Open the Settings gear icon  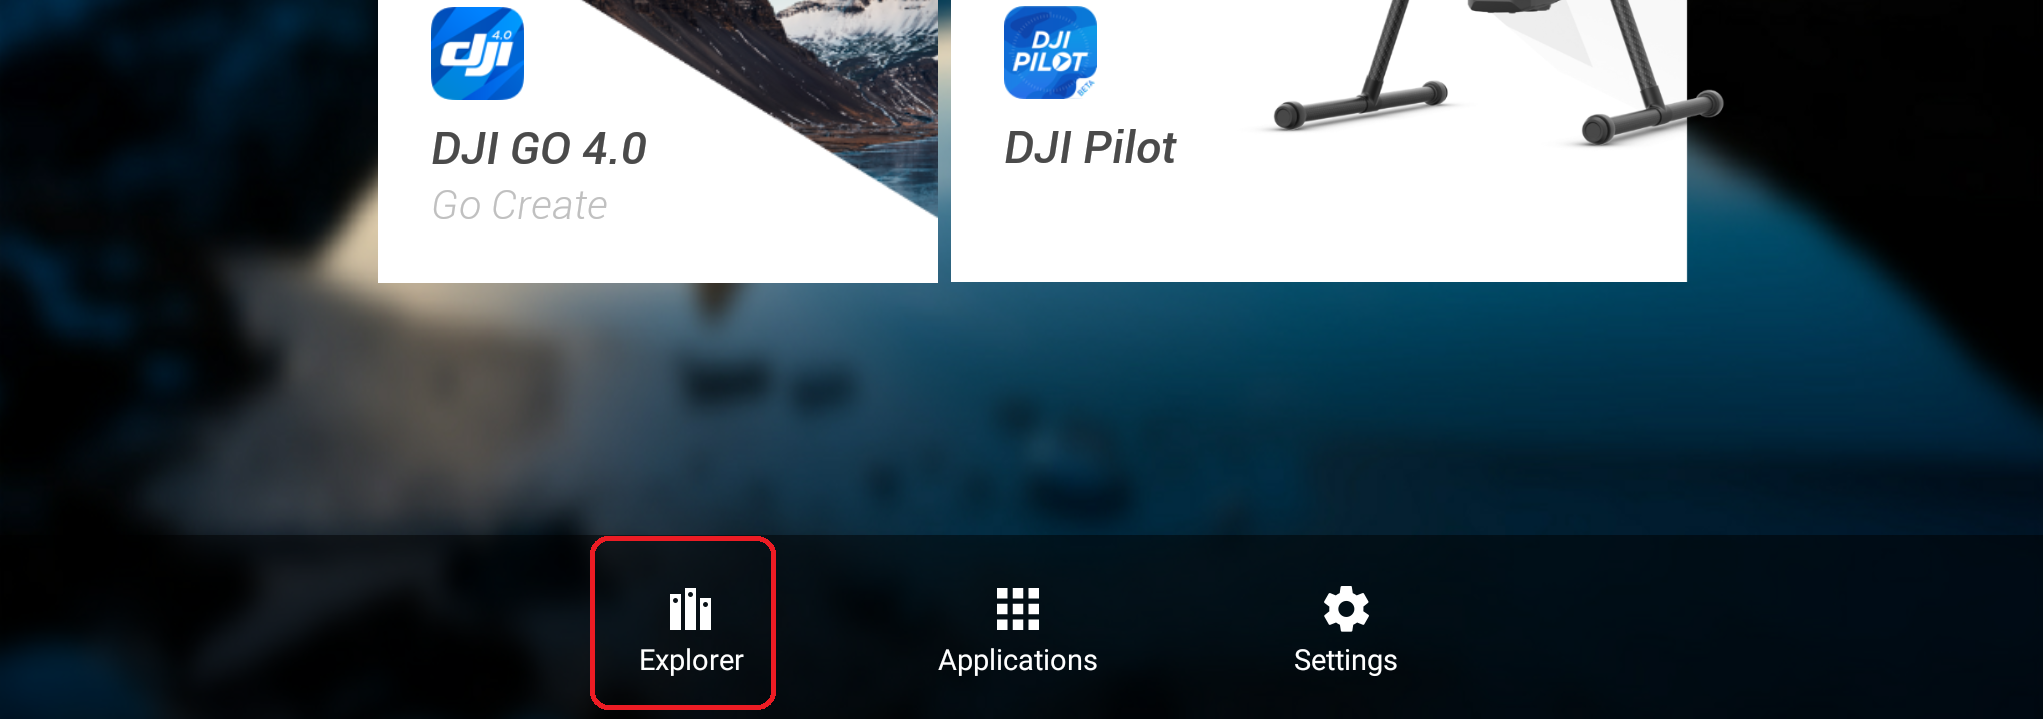click(x=1346, y=609)
